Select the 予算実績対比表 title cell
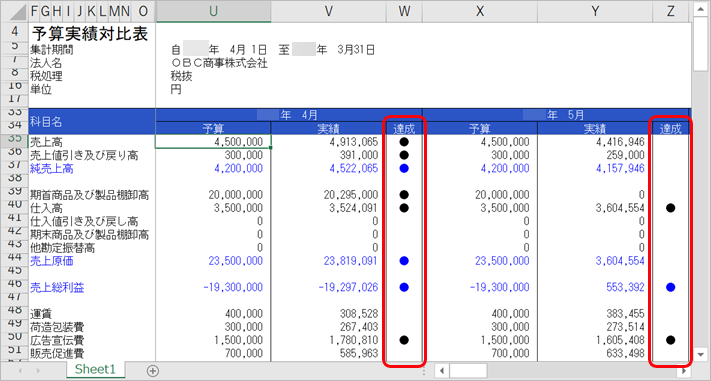 (x=90, y=34)
